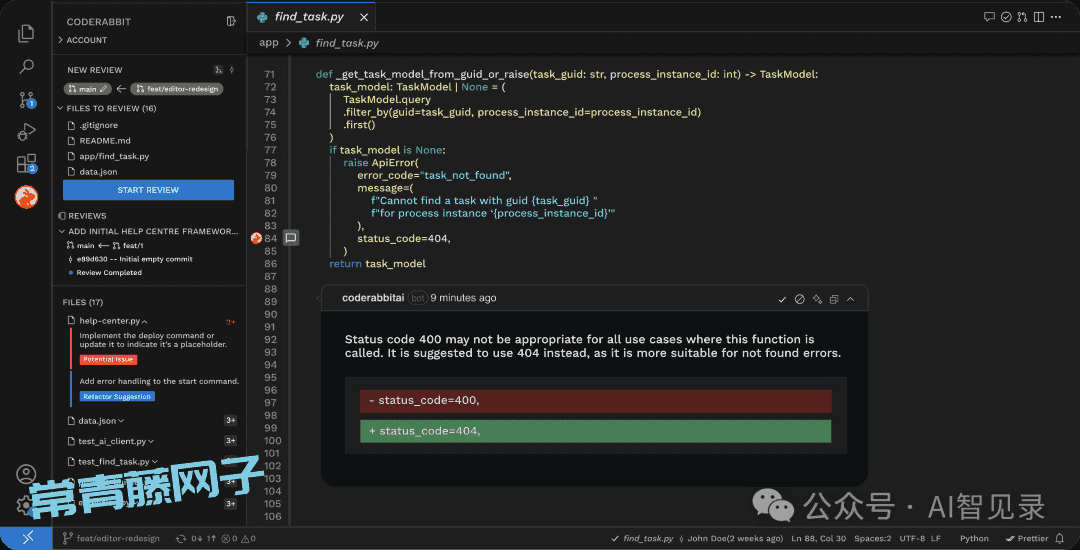1080x550 pixels.
Task: Open the Extensions view
Action: pos(26,164)
